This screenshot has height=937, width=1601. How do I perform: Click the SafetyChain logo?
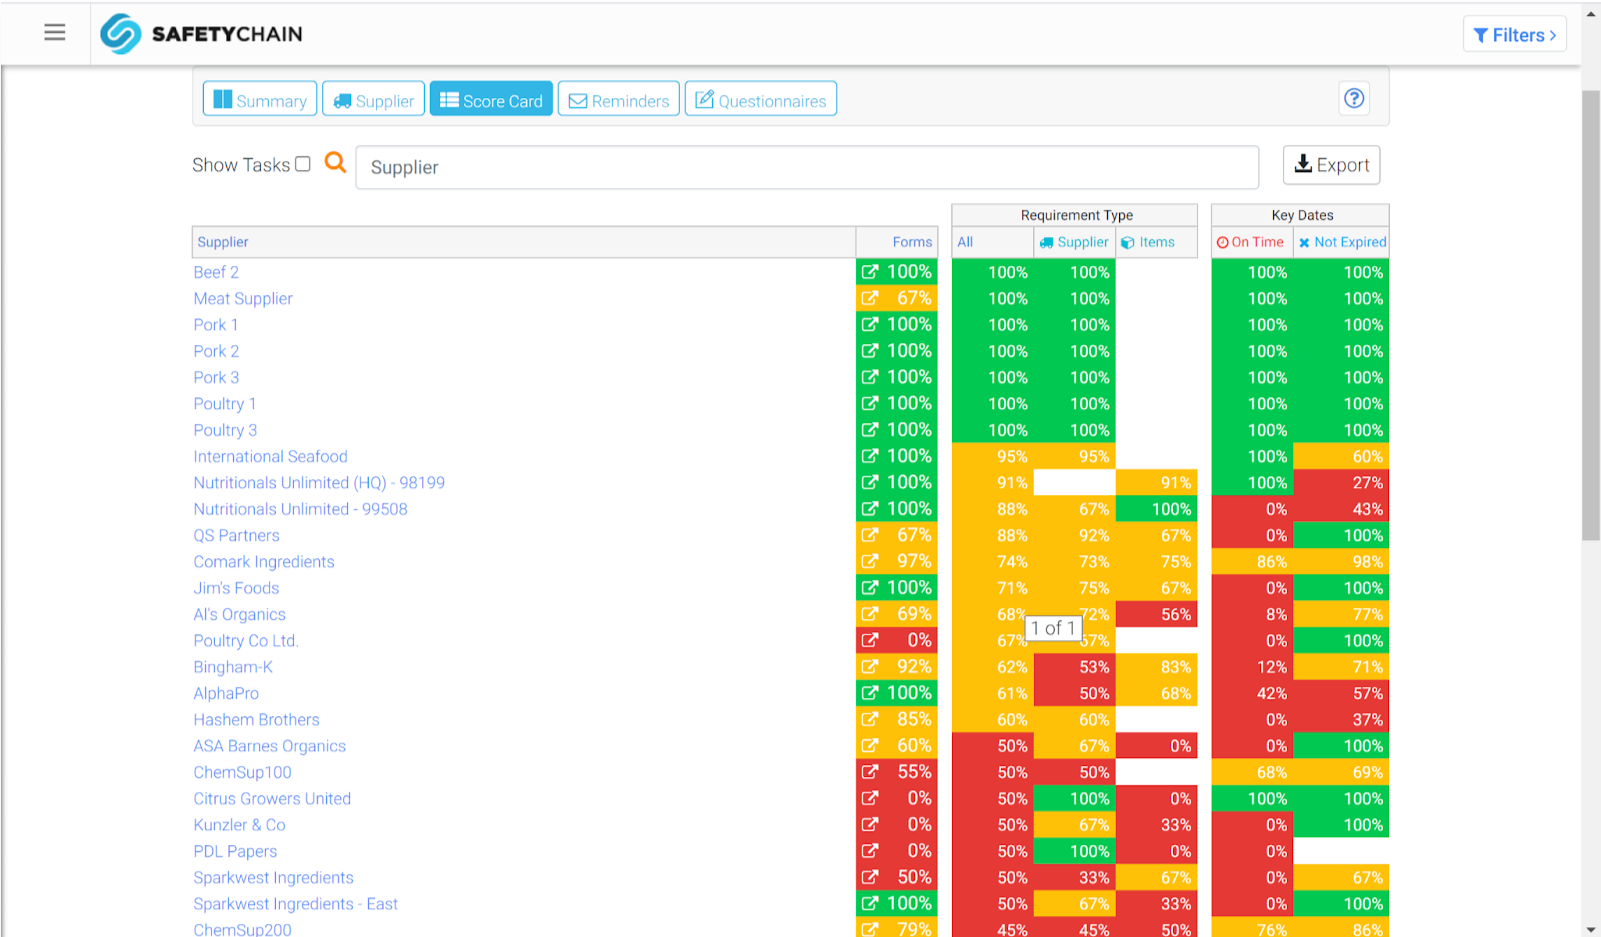(201, 34)
